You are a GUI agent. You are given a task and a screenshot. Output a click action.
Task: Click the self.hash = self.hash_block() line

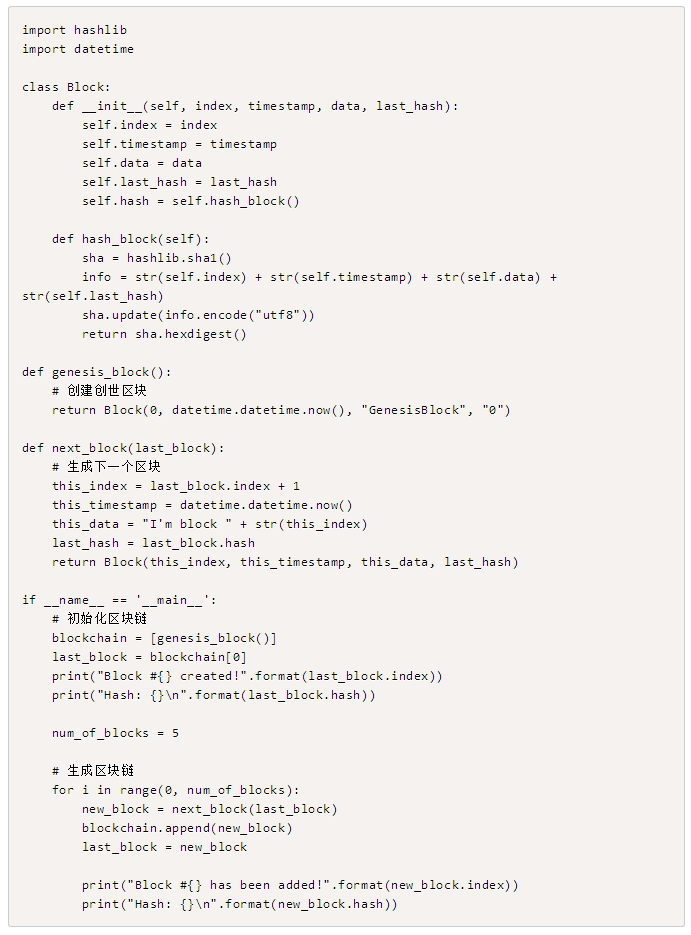[x=191, y=201]
